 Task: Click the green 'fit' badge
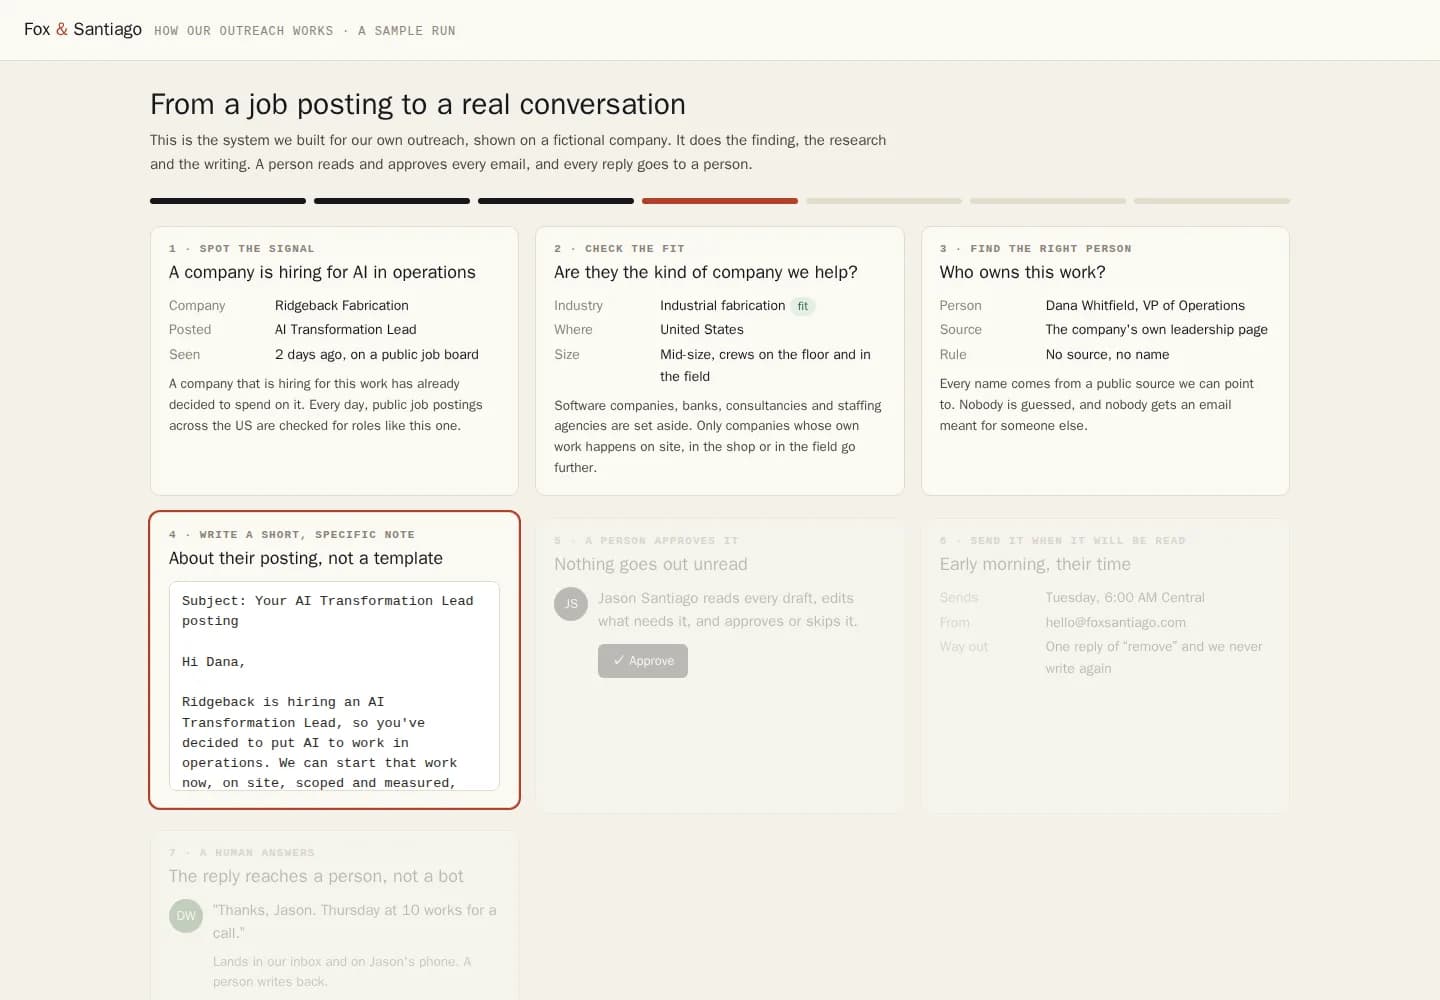(x=803, y=306)
